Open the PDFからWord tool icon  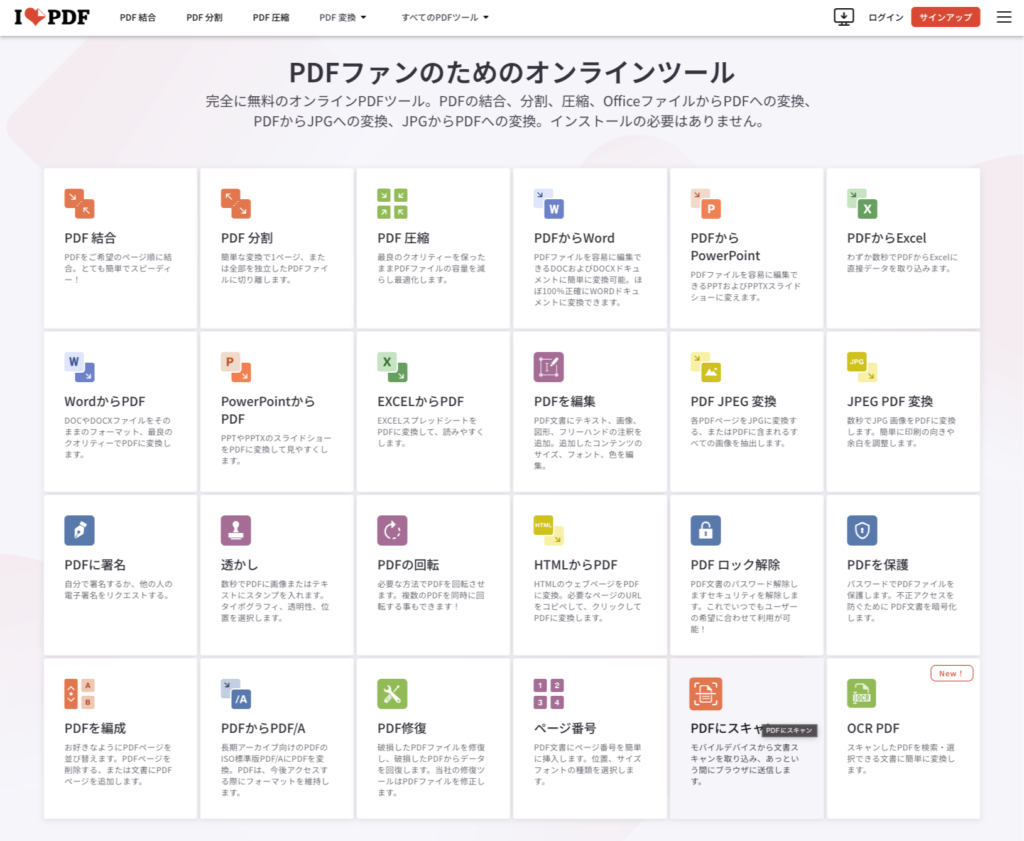pyautogui.click(x=549, y=203)
